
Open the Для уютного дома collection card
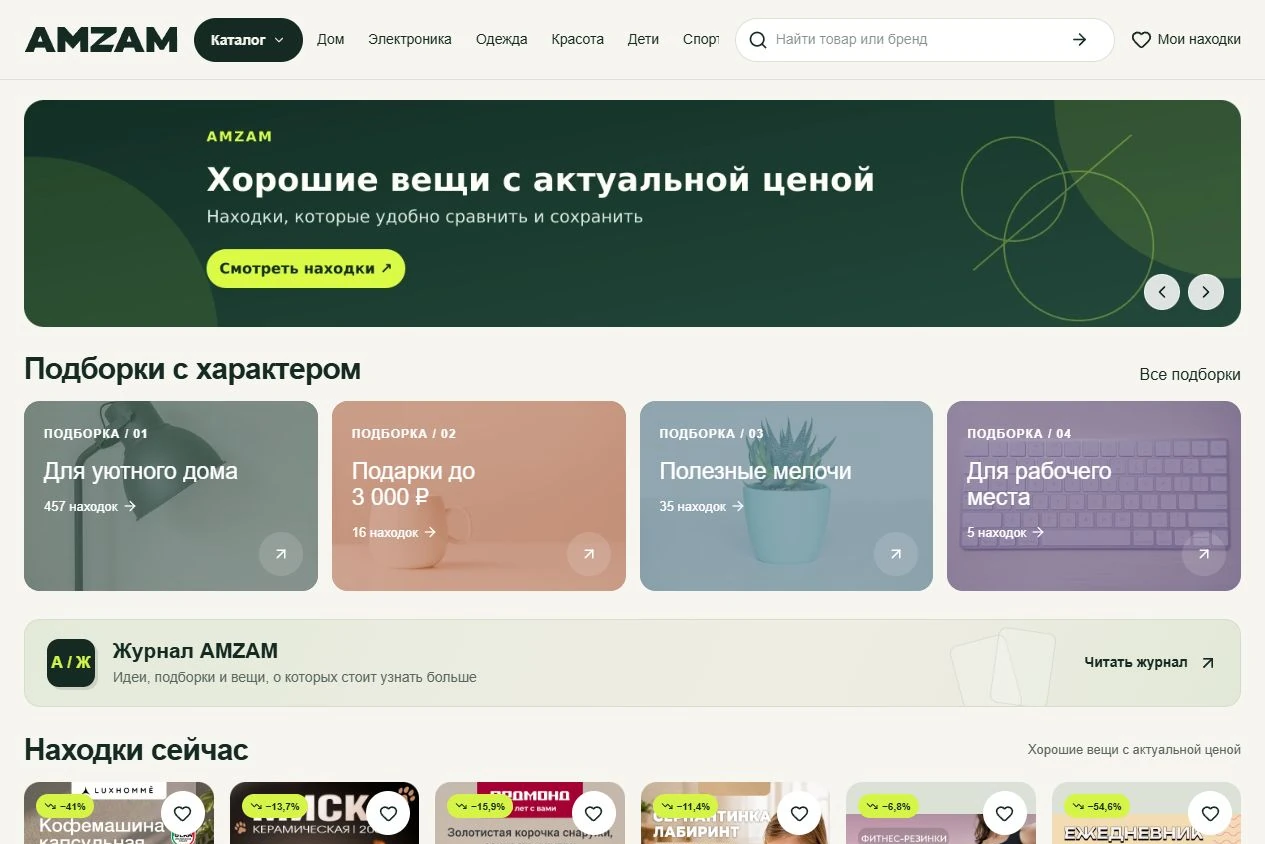click(x=171, y=496)
